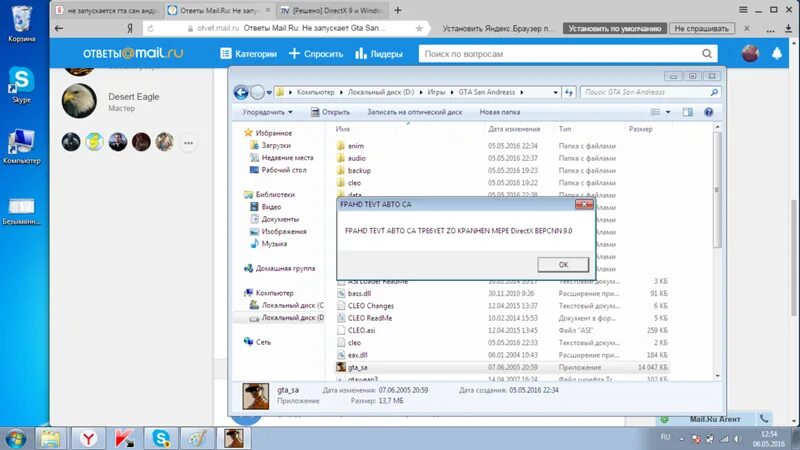Change Explorer view mode icon
This screenshot has height=450, width=800.
point(655,112)
